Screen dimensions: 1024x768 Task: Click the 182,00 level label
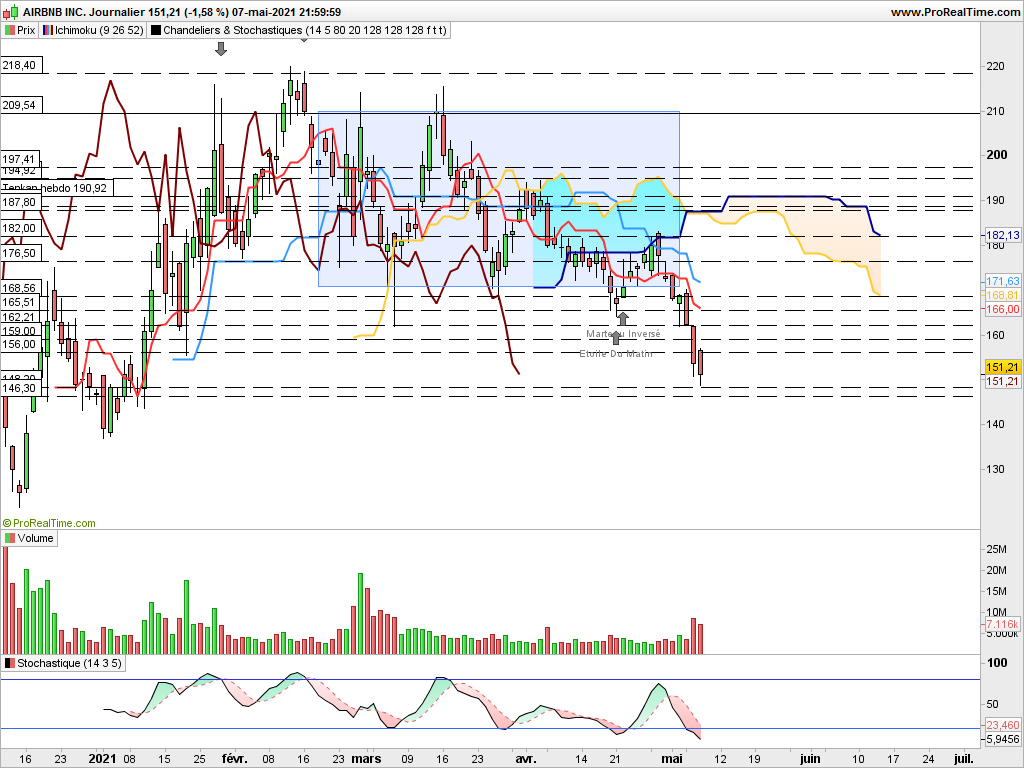pyautogui.click(x=20, y=229)
